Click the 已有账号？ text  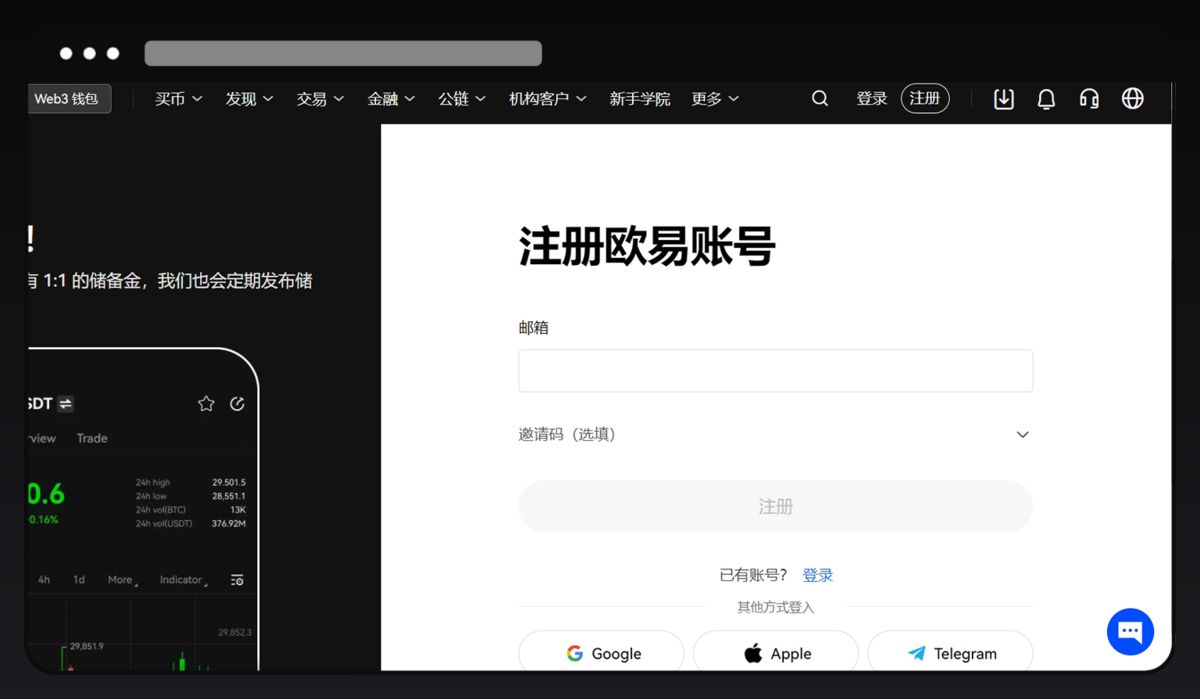[x=754, y=575]
